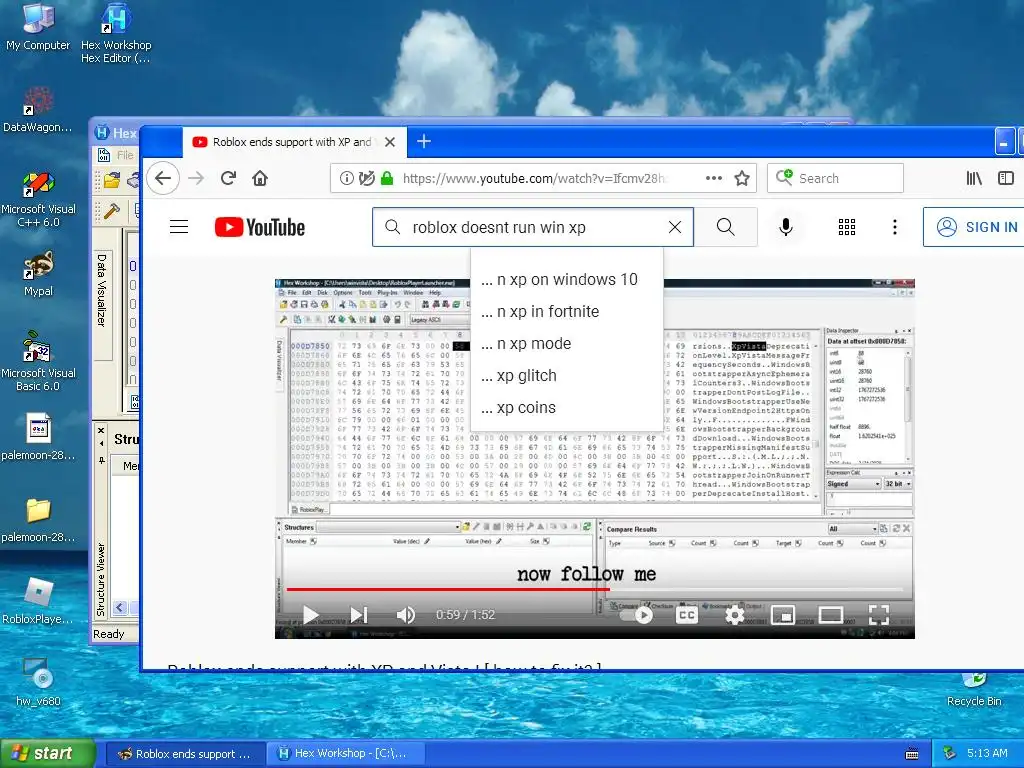Image resolution: width=1024 pixels, height=768 pixels.
Task: Switch to Roblox ends support taskbar item
Action: (184, 754)
